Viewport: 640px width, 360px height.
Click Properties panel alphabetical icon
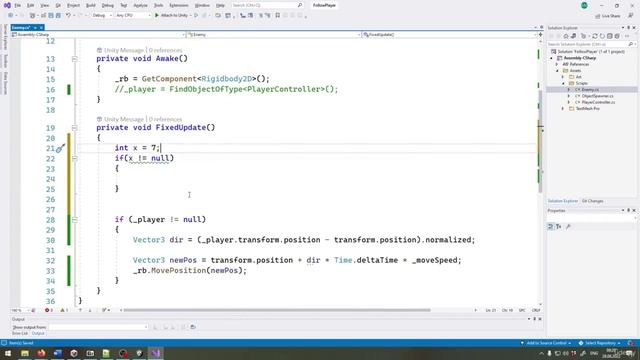point(559,227)
